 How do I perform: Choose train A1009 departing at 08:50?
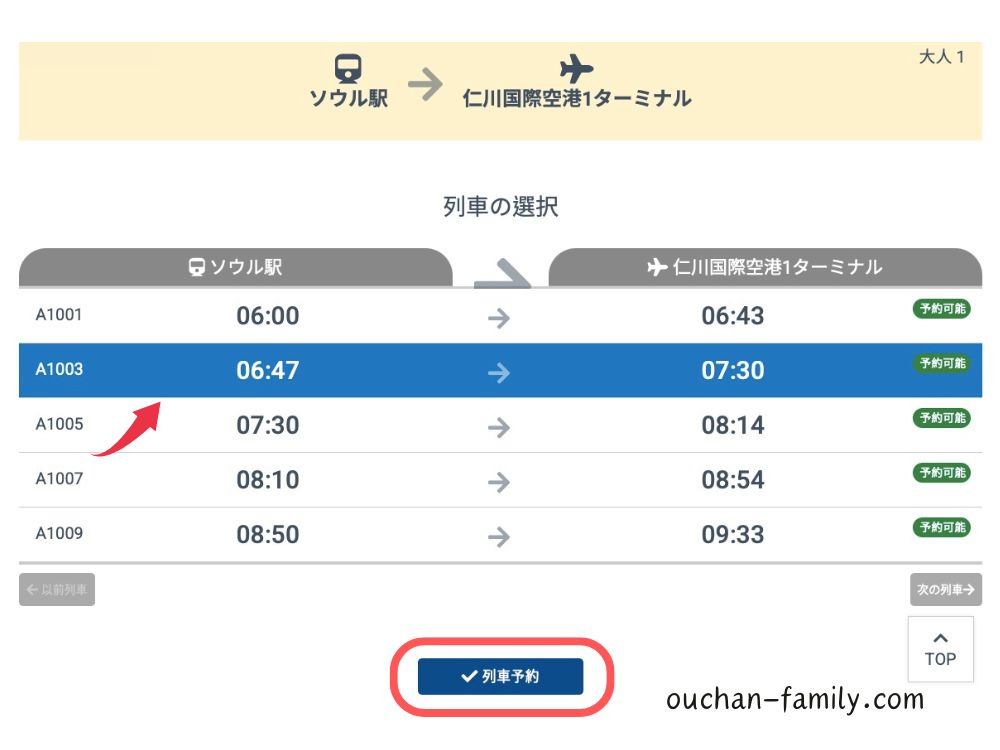(501, 535)
